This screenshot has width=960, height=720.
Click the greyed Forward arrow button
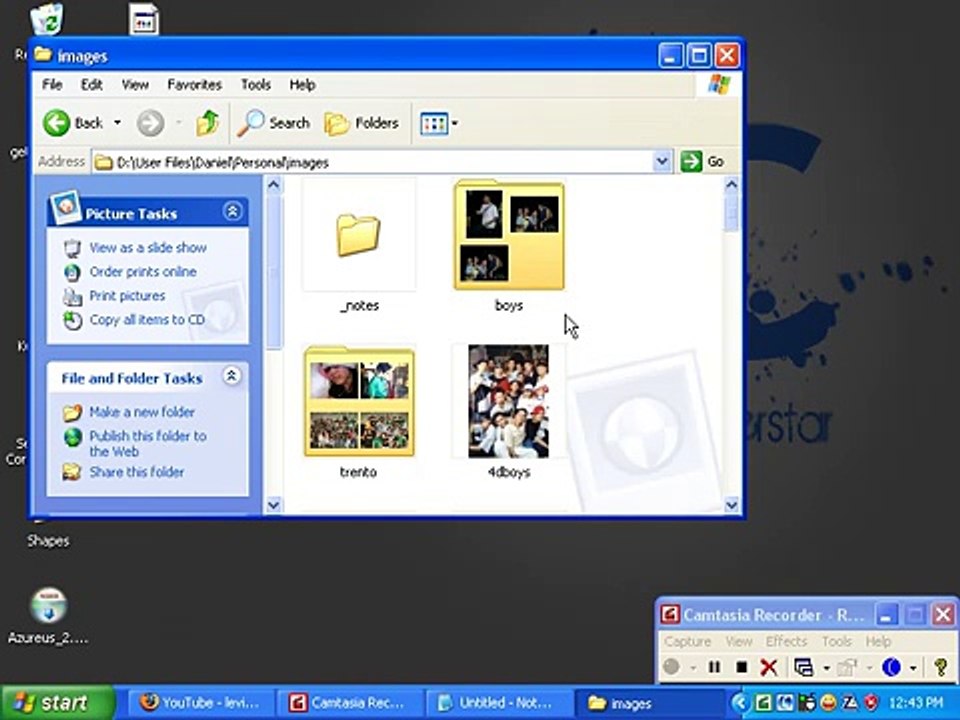coord(150,123)
